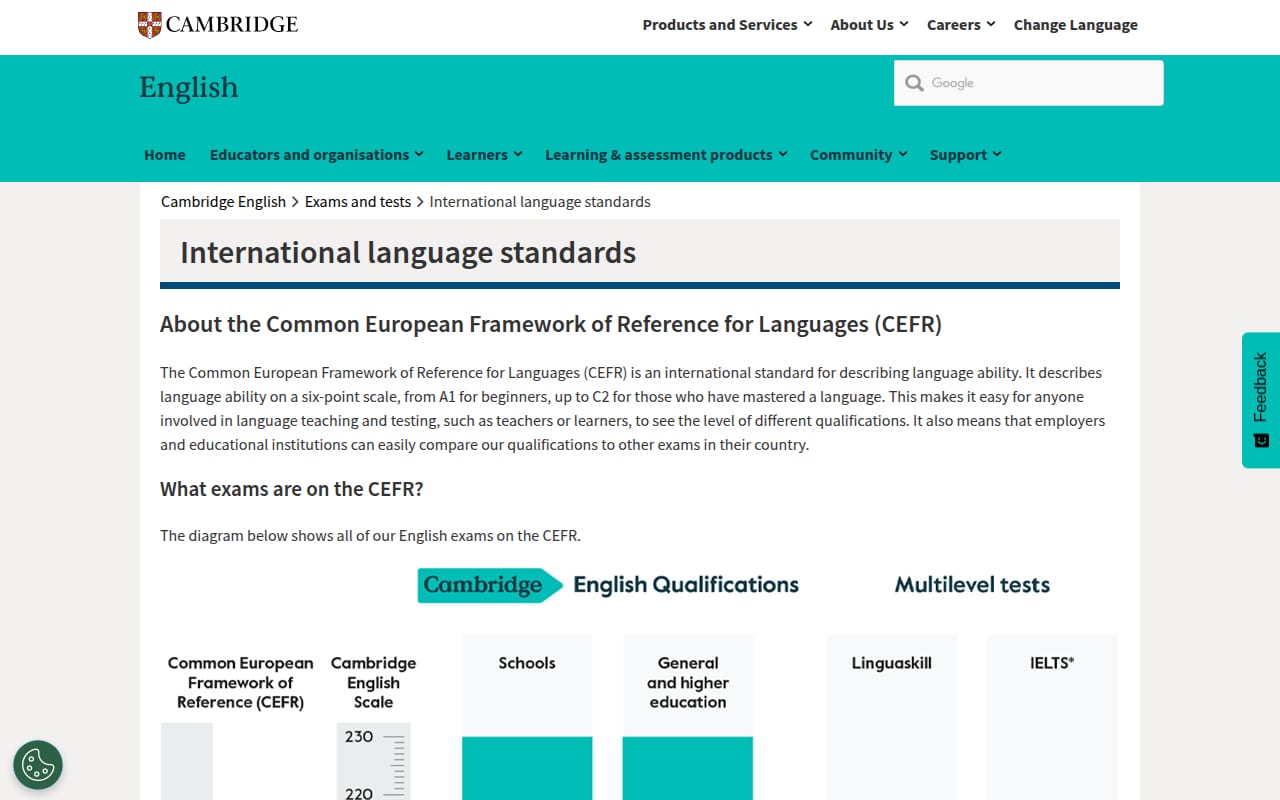Image resolution: width=1280 pixels, height=800 pixels.
Task: Click the 'What exams are on the CEFR?' heading
Action: (x=292, y=489)
